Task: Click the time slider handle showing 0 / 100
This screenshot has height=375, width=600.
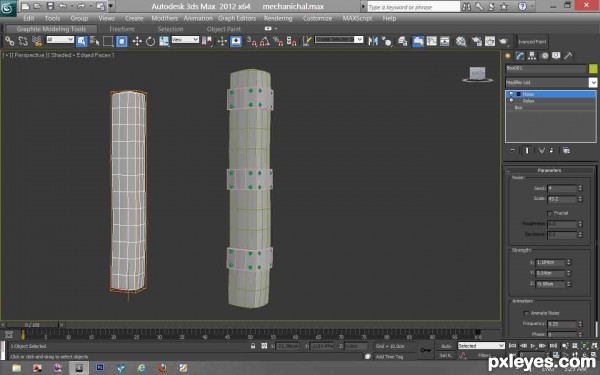Action: tap(33, 325)
